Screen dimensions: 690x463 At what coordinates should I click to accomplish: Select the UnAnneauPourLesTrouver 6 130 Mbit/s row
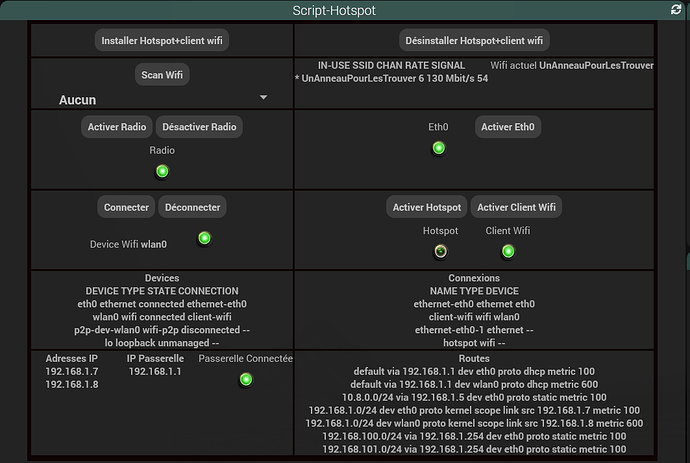pos(392,78)
